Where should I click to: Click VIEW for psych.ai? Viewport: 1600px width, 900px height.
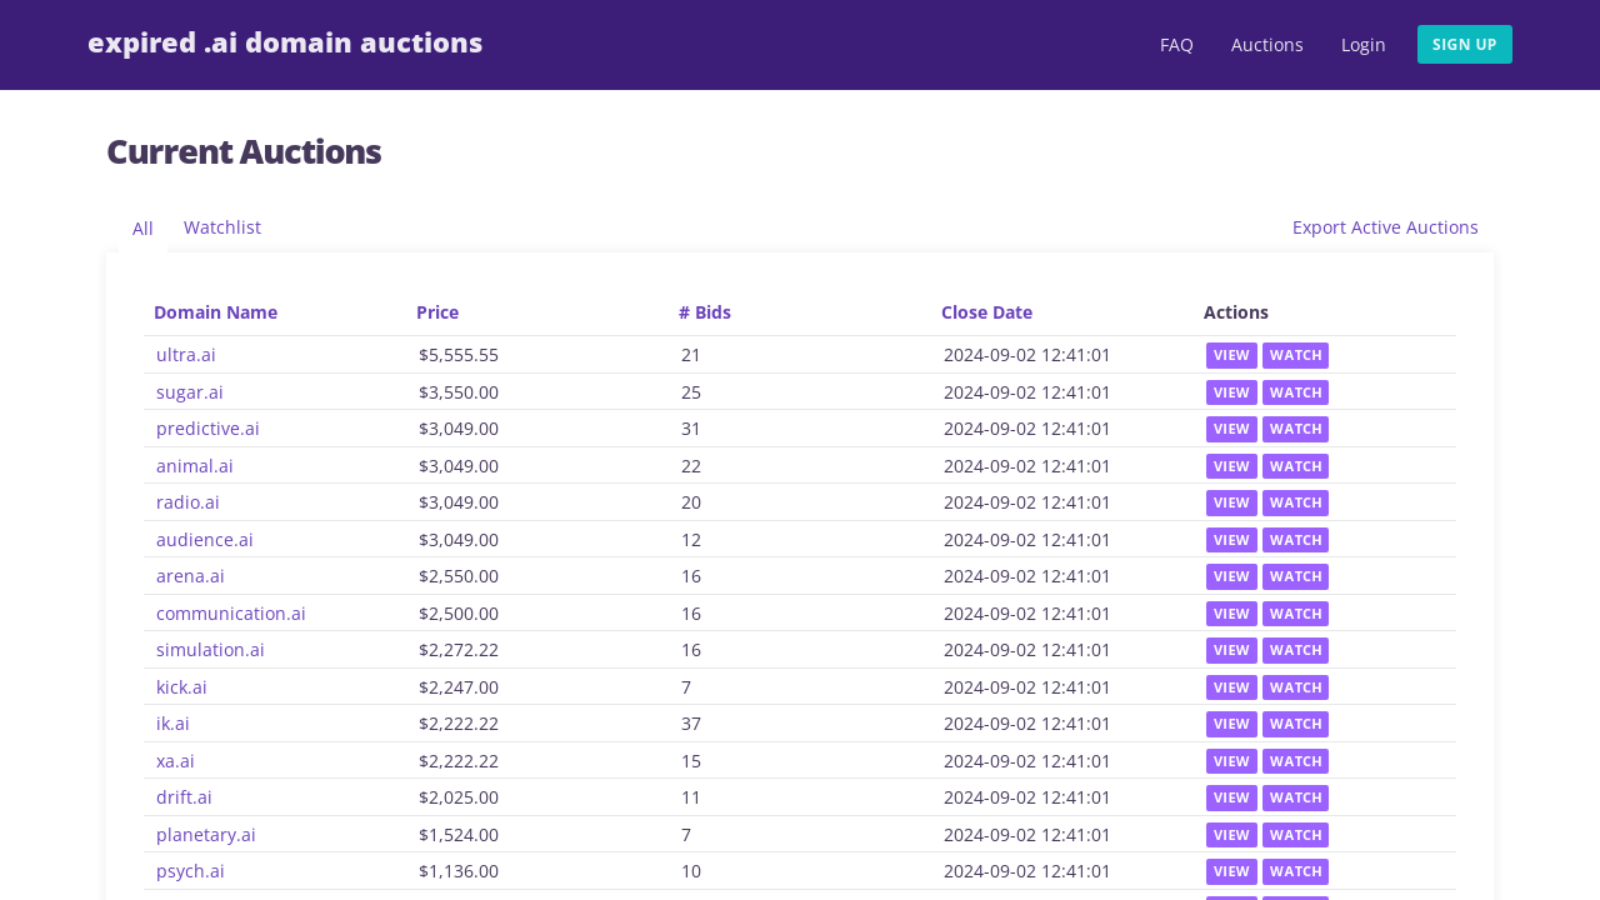1231,872
